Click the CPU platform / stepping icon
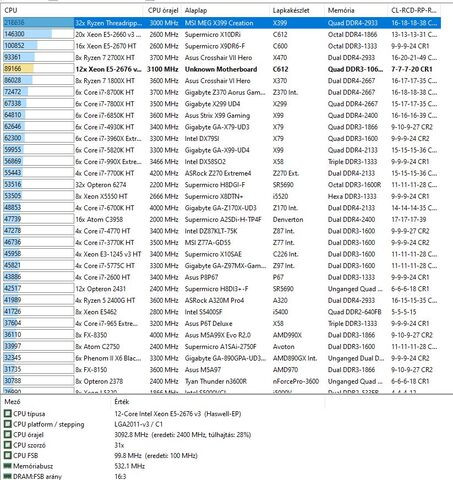Viewport: 453px width, 480px height. (8, 424)
